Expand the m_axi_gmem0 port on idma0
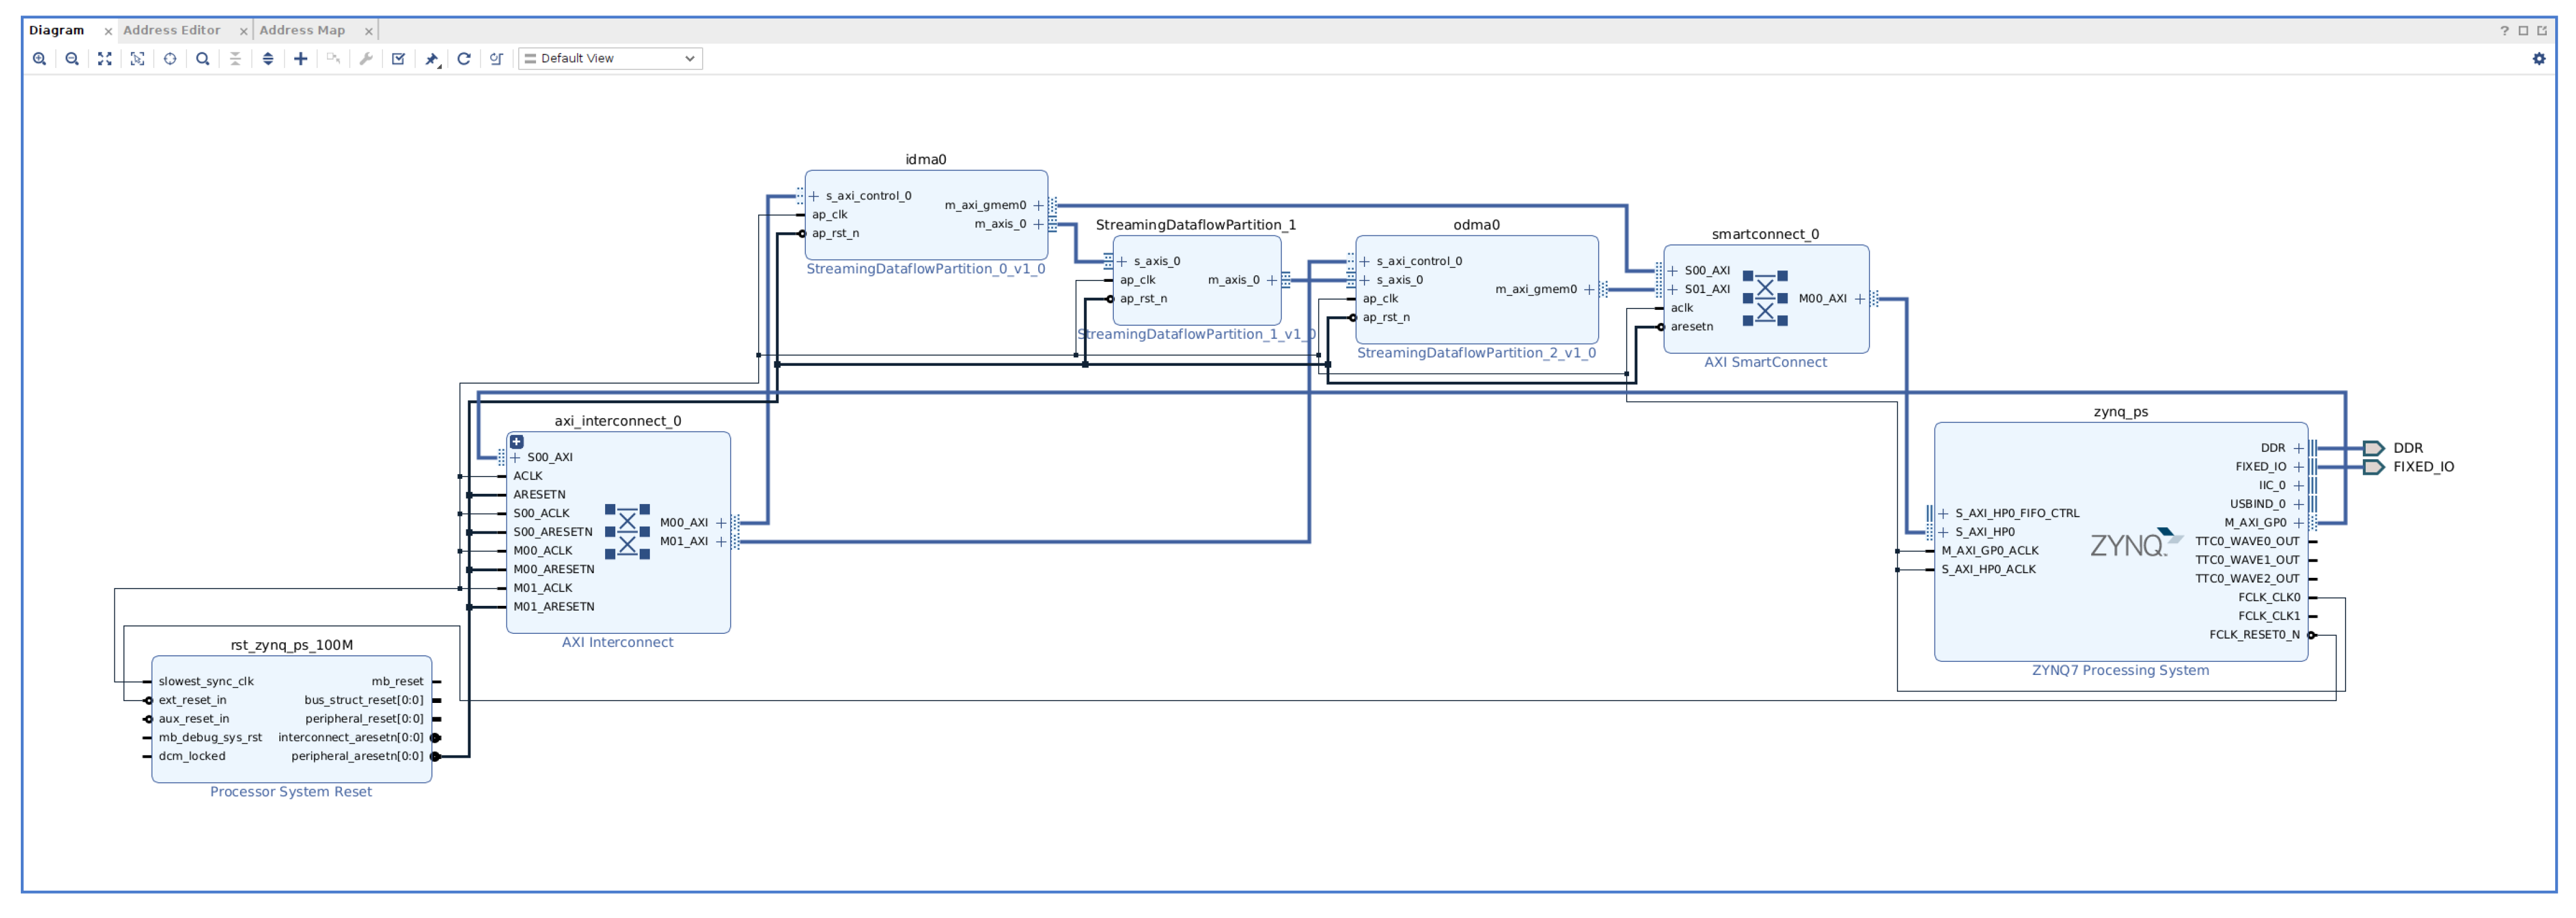Image resolution: width=2576 pixels, height=918 pixels. point(1038,206)
